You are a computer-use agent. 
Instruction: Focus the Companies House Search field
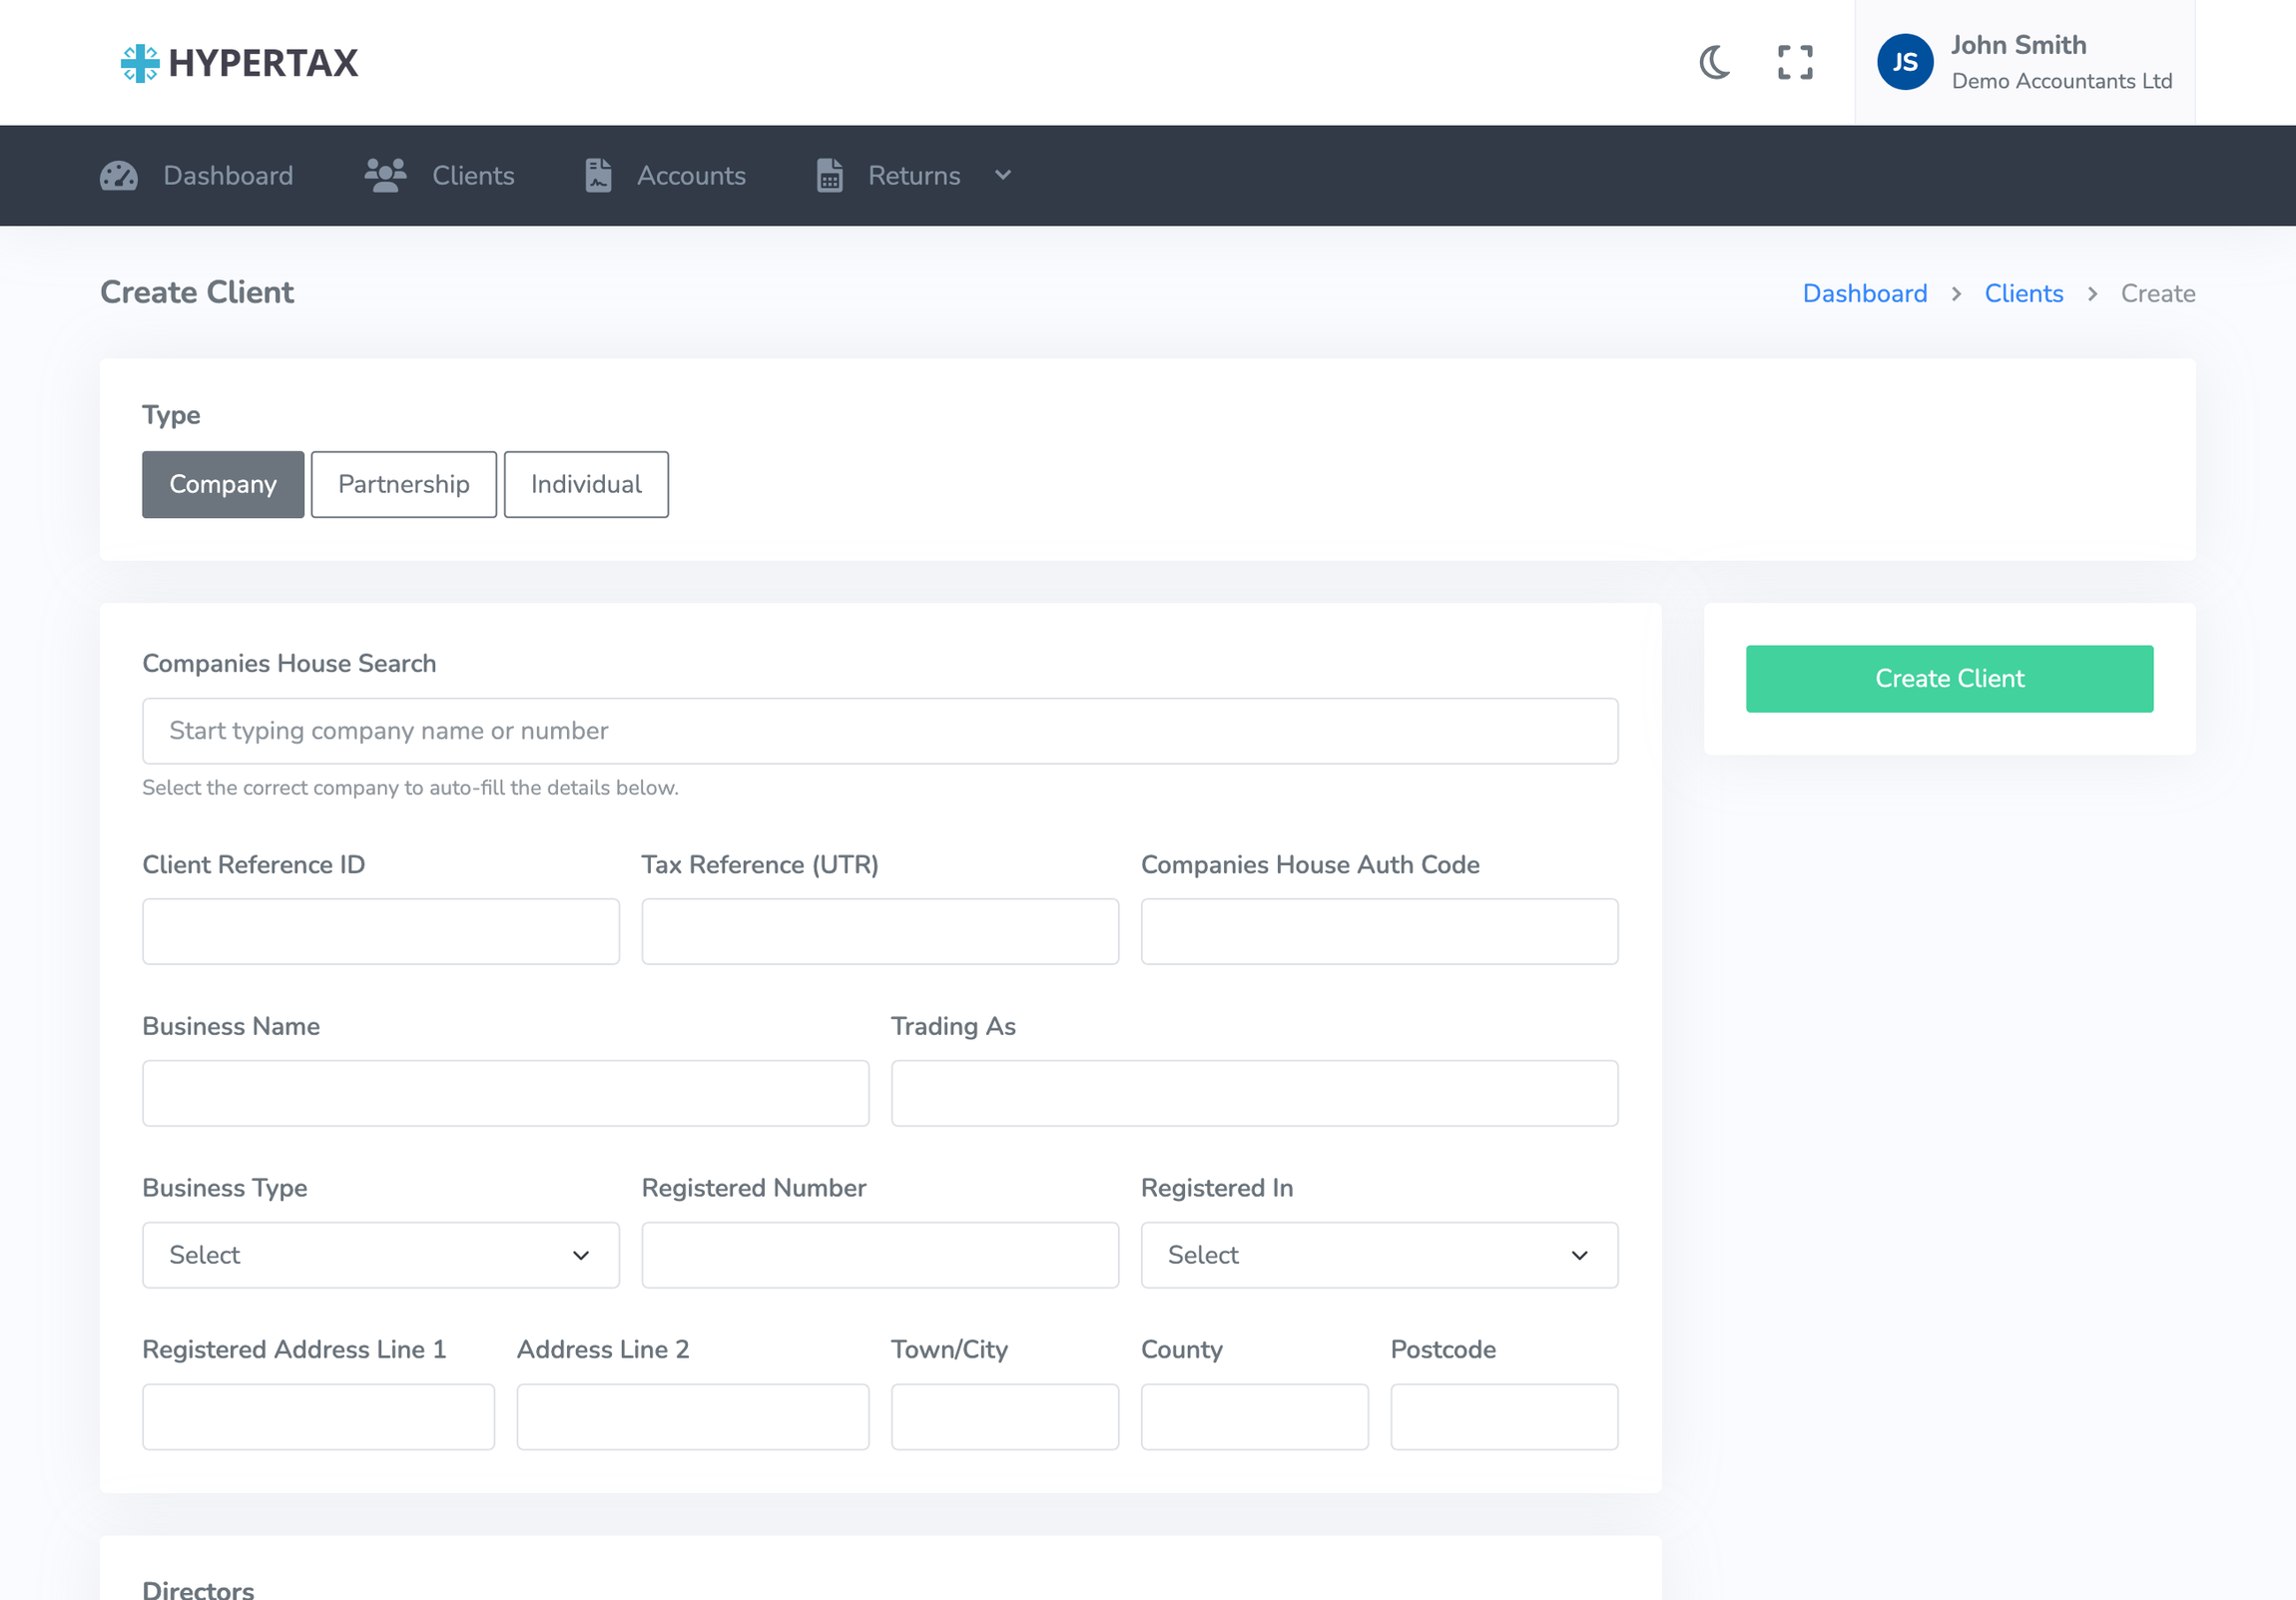click(880, 731)
